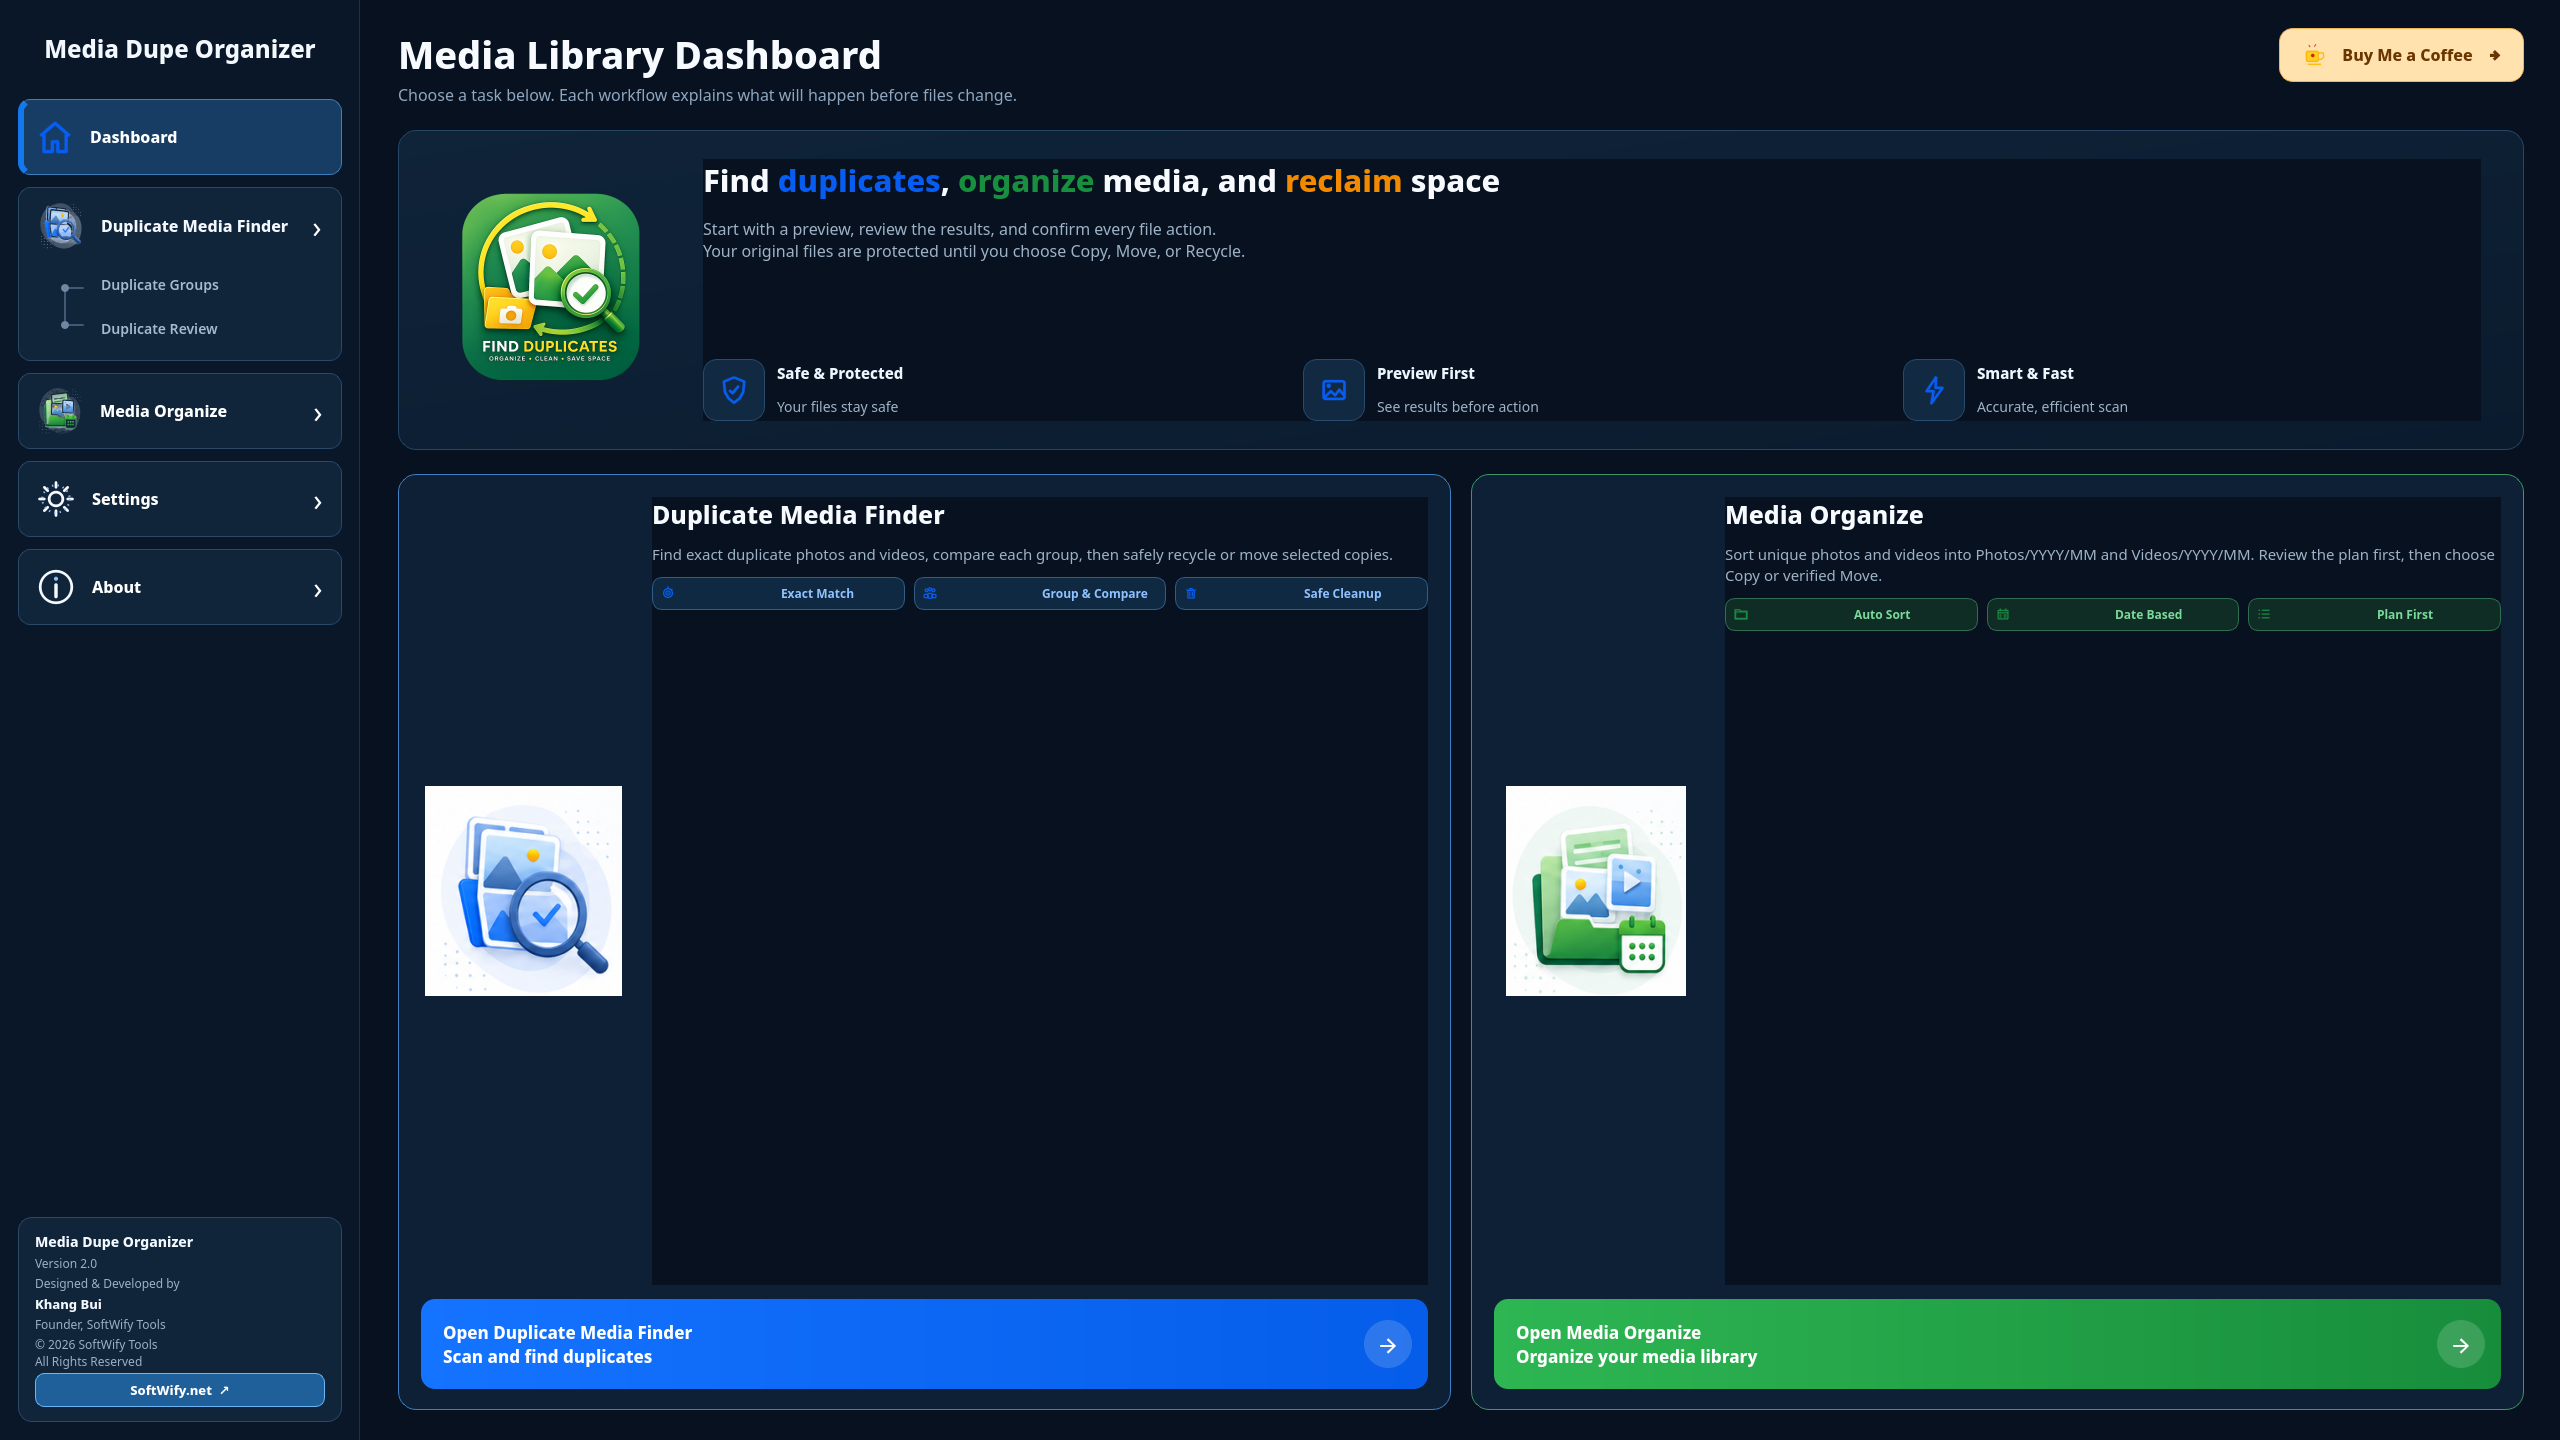The image size is (2560, 1440).
Task: Click the About info icon
Action: pos(56,587)
